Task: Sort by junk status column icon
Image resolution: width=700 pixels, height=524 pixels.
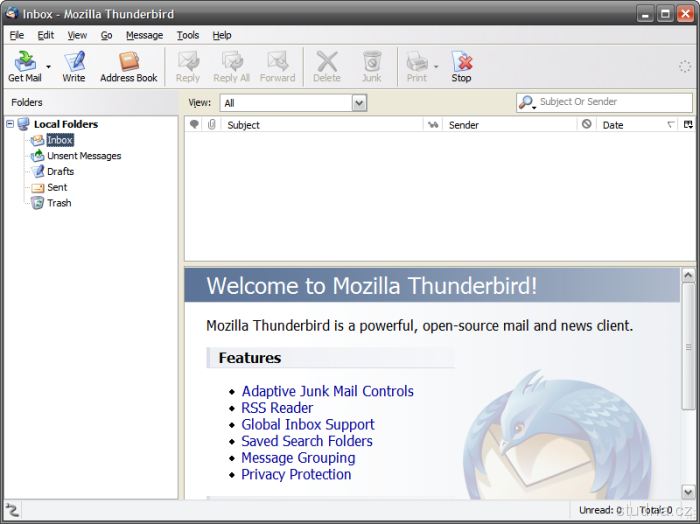Action: pos(586,125)
